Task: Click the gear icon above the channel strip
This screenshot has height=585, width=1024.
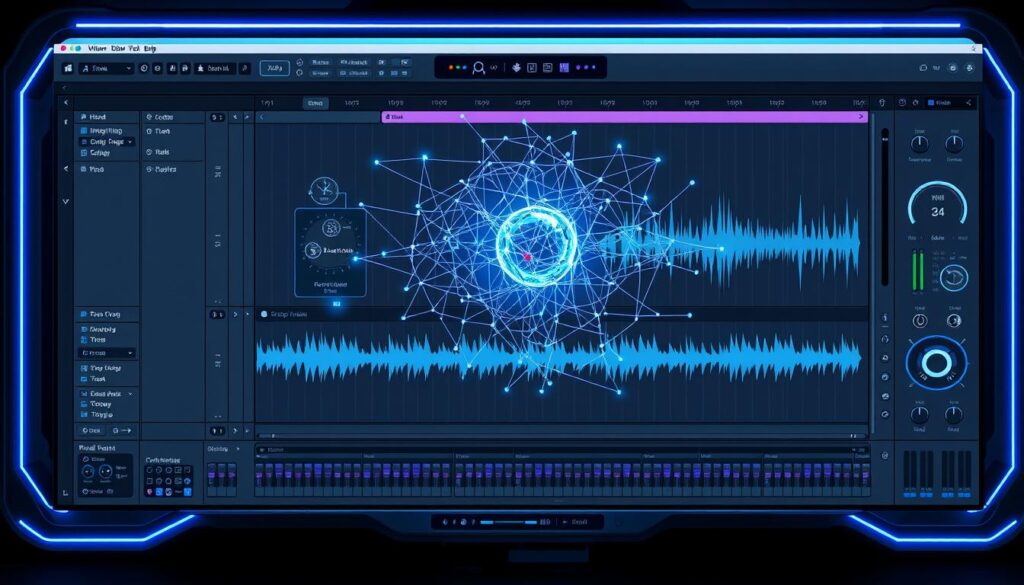Action: [902, 101]
